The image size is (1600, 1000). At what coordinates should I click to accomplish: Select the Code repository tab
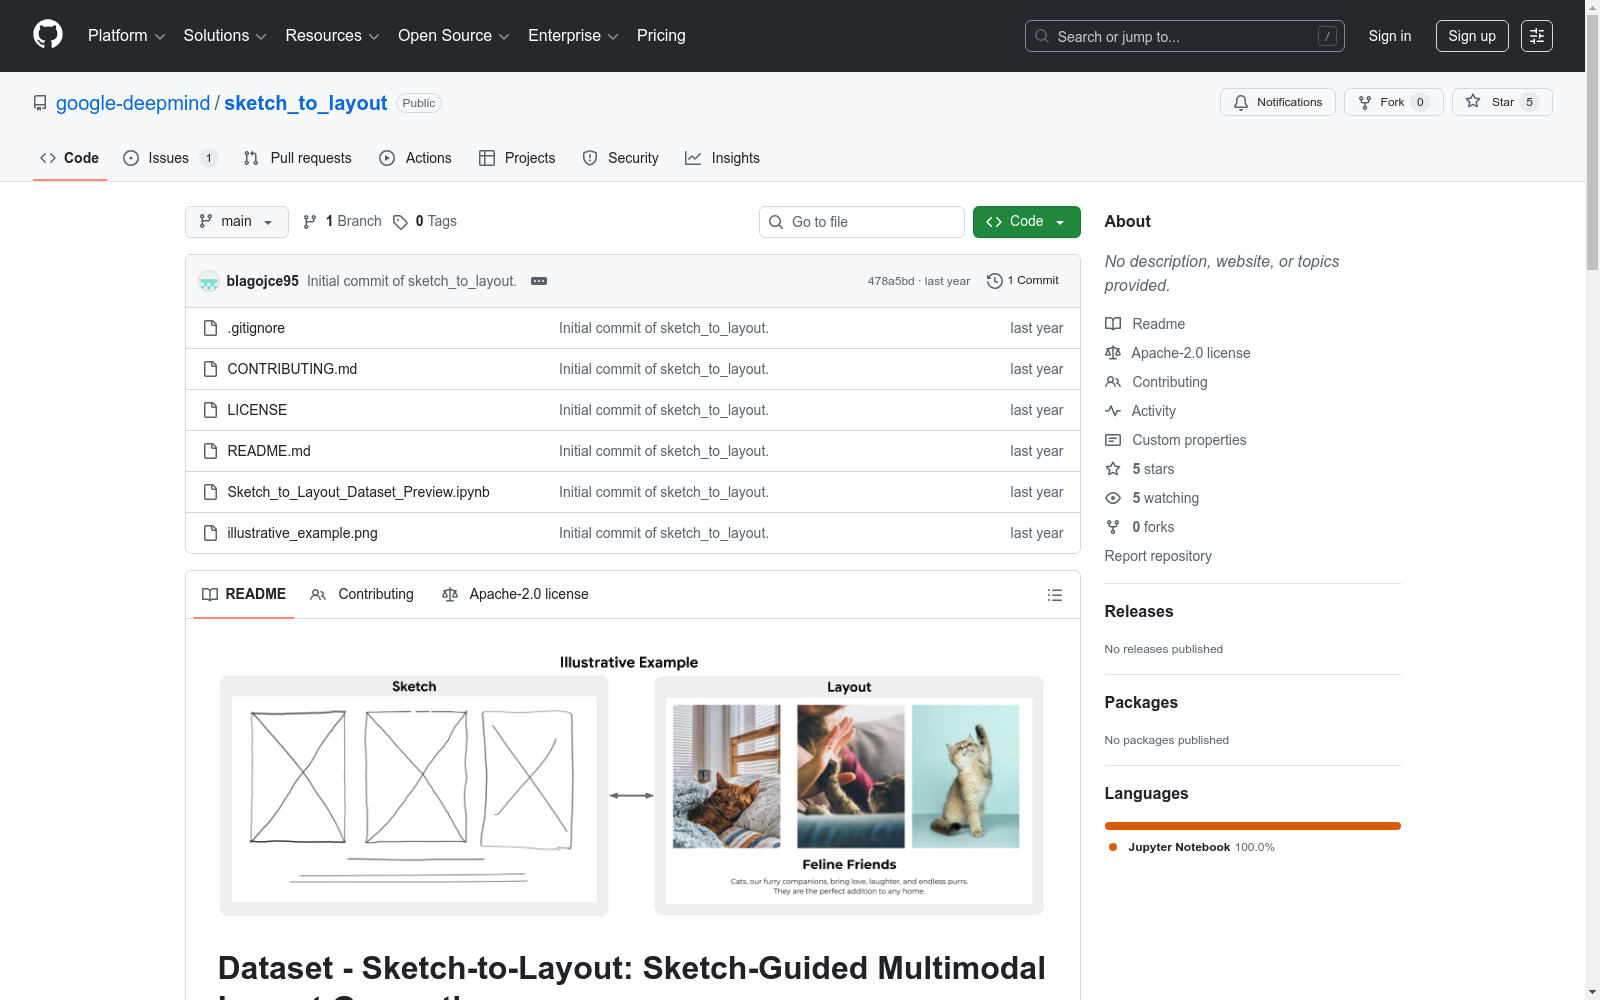point(70,158)
